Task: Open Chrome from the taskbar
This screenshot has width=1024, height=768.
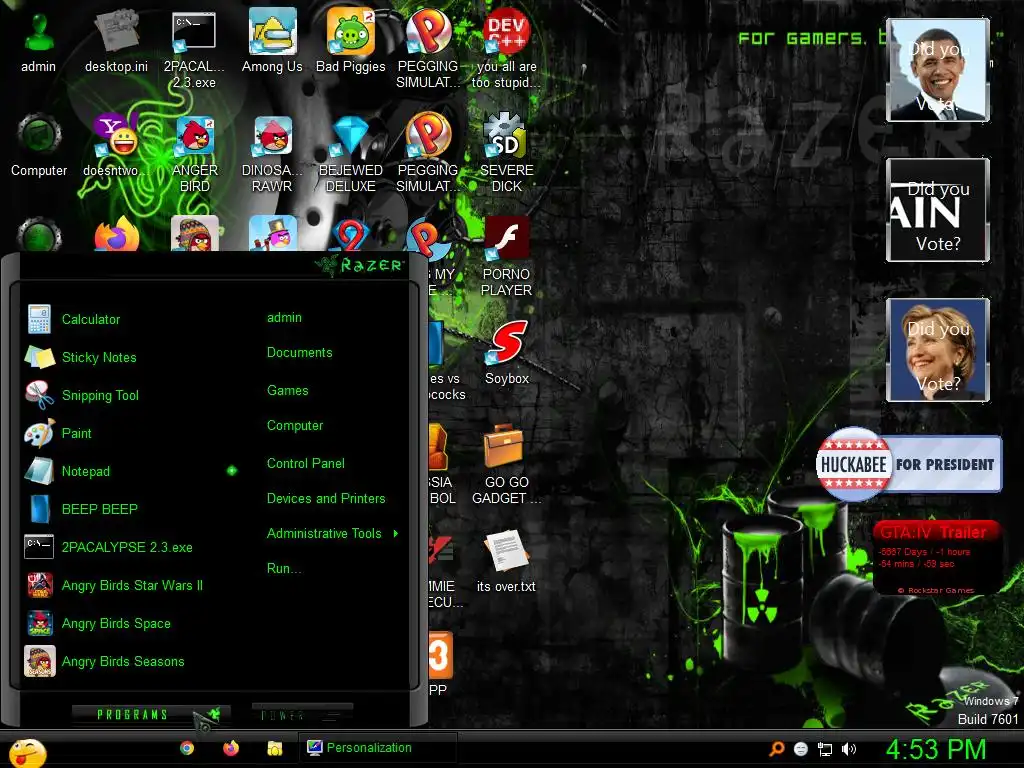Action: coord(187,748)
